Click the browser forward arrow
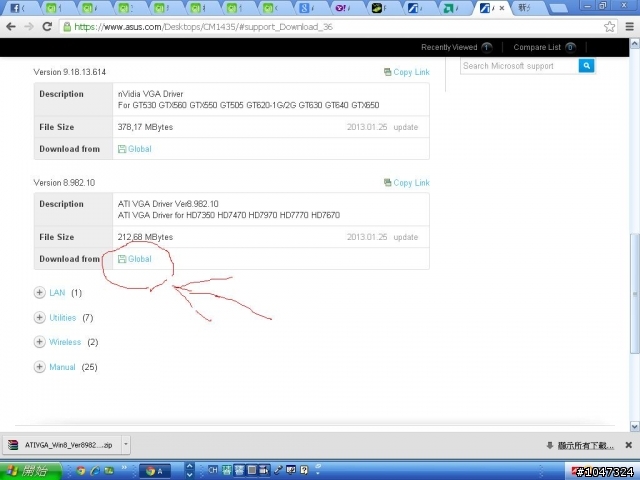640x480 pixels. [29, 27]
